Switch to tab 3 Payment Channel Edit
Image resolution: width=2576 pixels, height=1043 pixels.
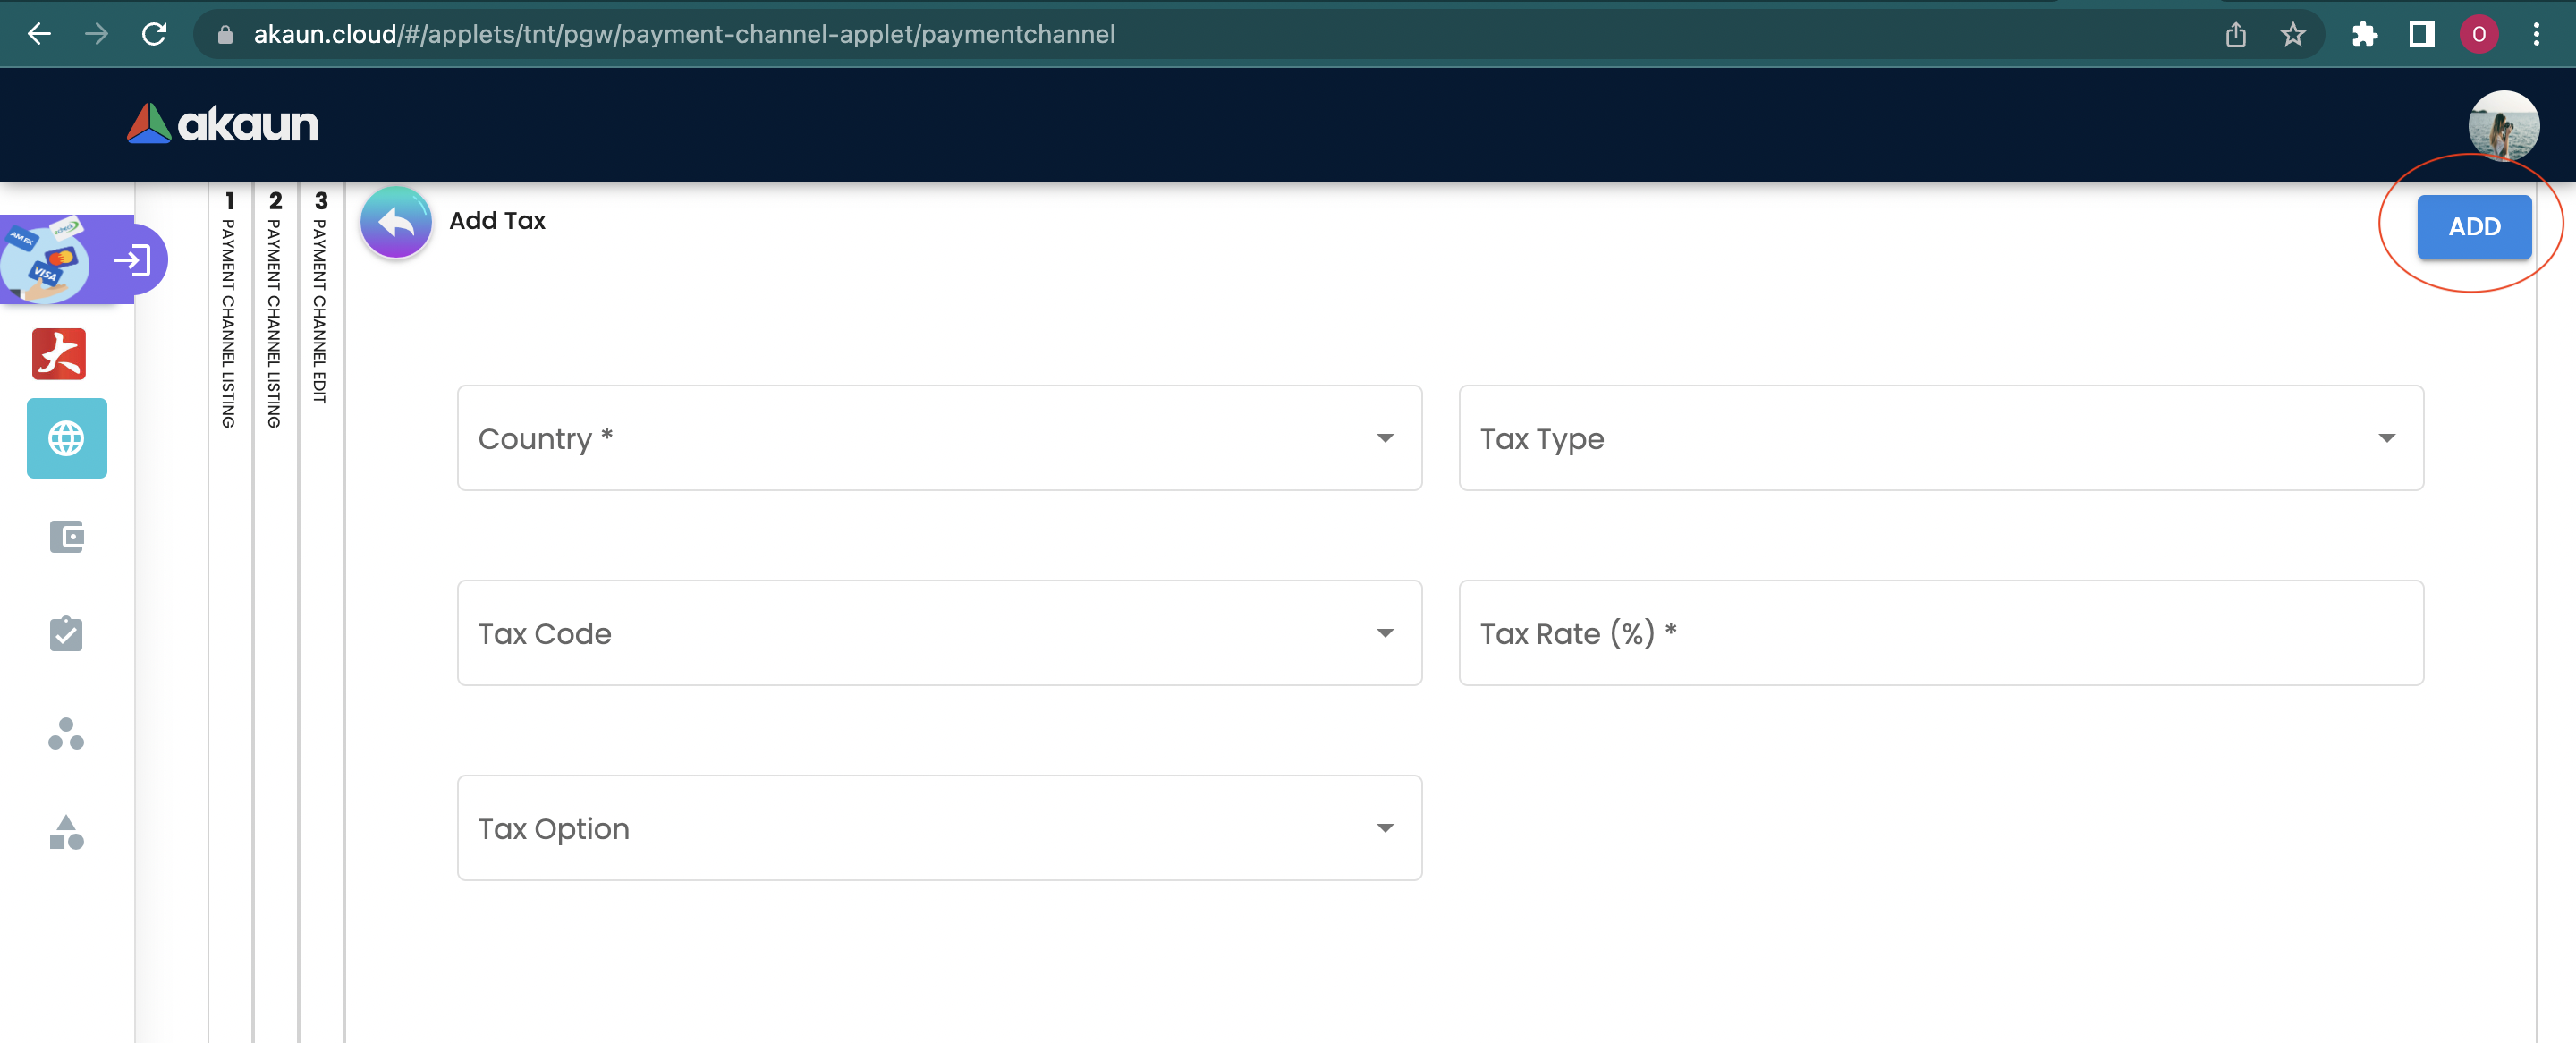pos(320,300)
